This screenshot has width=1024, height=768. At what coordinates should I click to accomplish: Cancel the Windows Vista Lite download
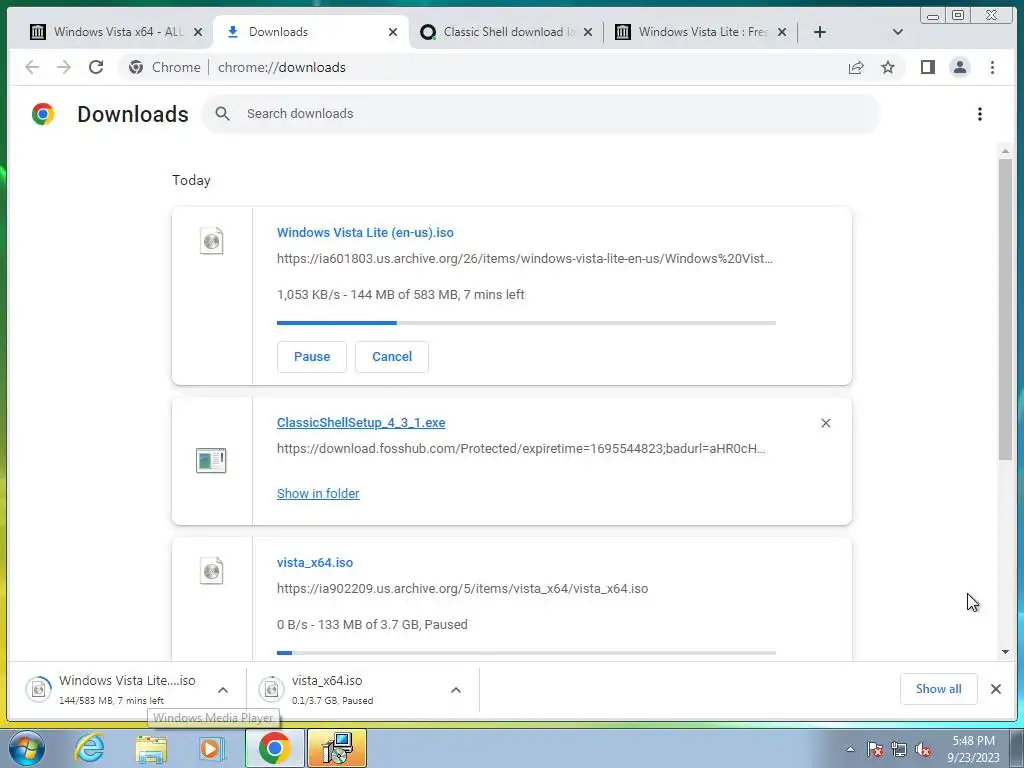click(x=392, y=357)
